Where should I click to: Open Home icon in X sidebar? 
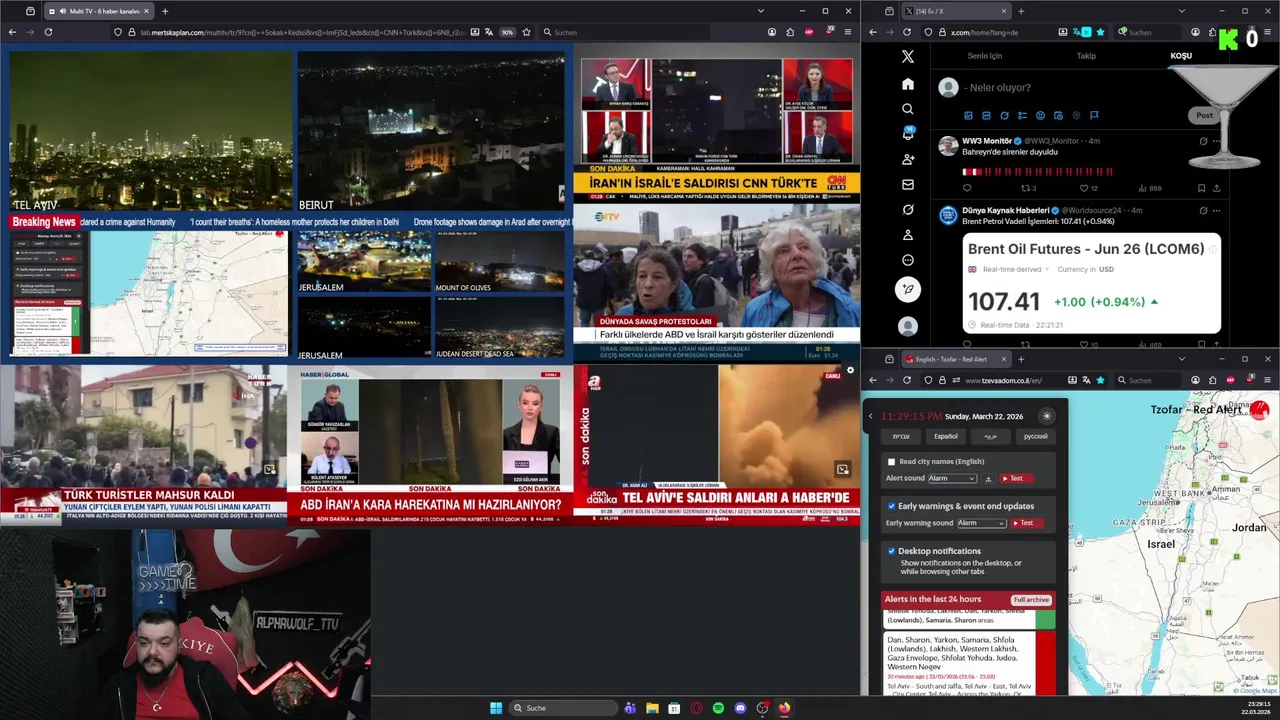(908, 84)
